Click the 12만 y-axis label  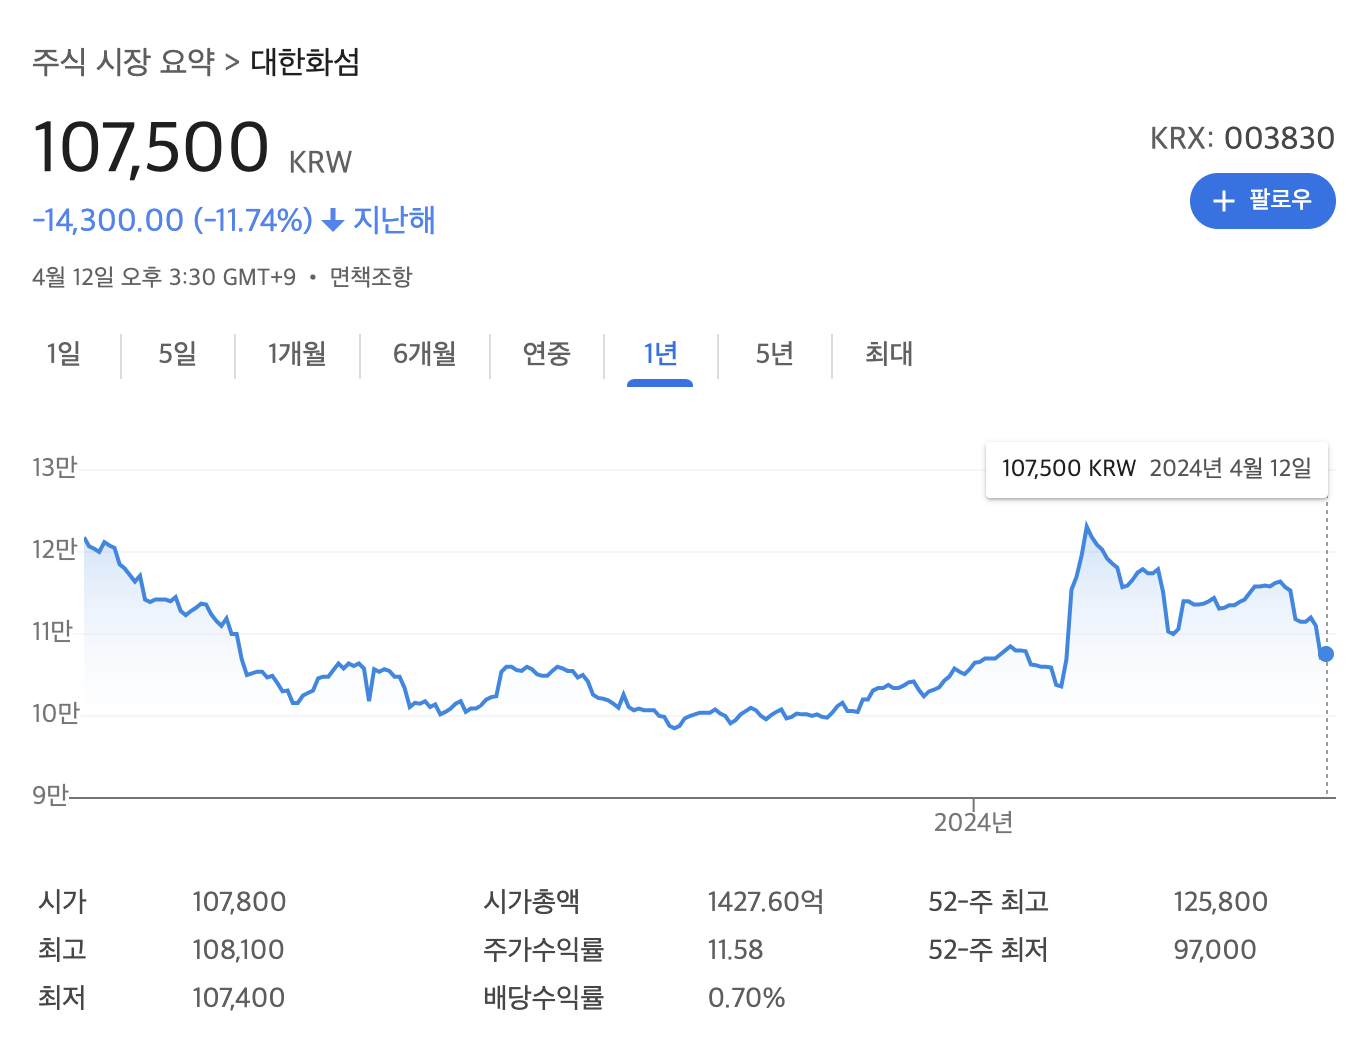[54, 550]
